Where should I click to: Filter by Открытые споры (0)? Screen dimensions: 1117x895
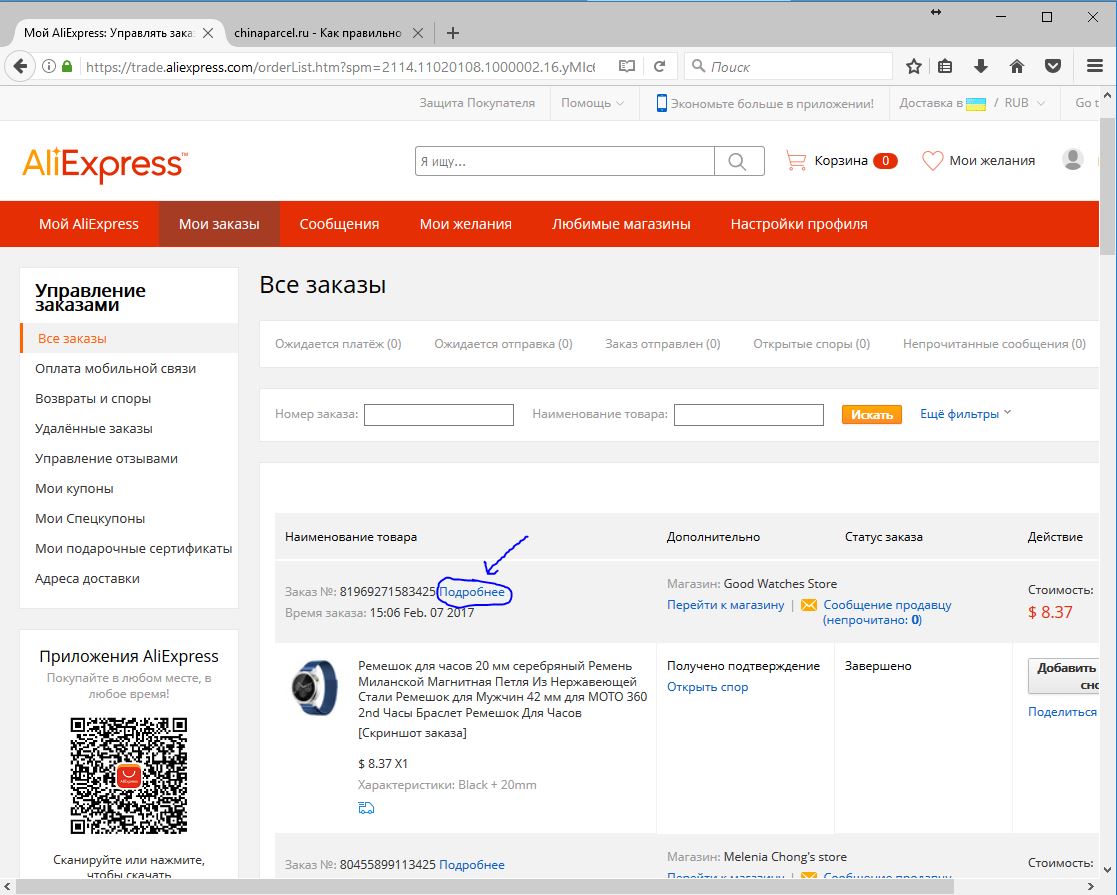pyautogui.click(x=811, y=343)
